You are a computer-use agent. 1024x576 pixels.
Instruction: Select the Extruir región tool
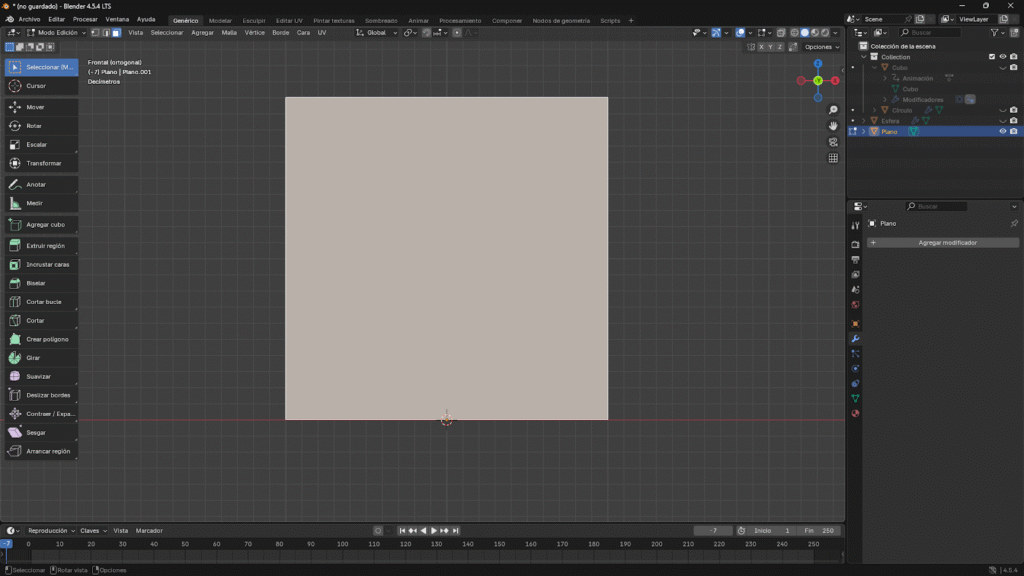coord(41,245)
